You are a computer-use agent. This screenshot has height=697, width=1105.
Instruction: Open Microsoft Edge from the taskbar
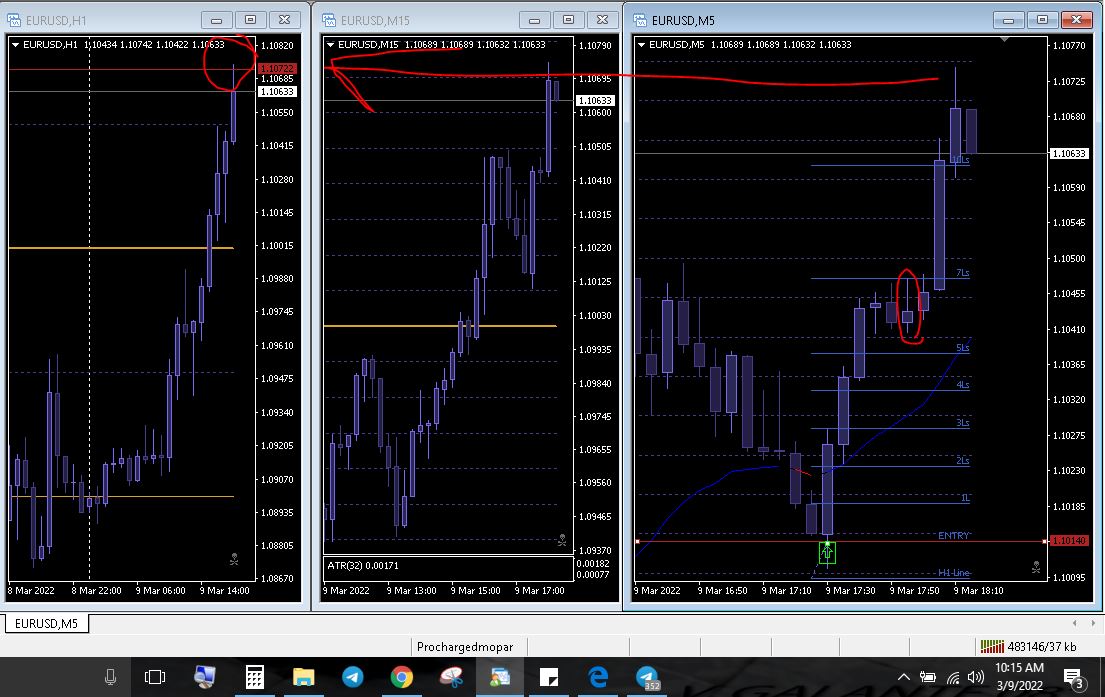[x=598, y=677]
